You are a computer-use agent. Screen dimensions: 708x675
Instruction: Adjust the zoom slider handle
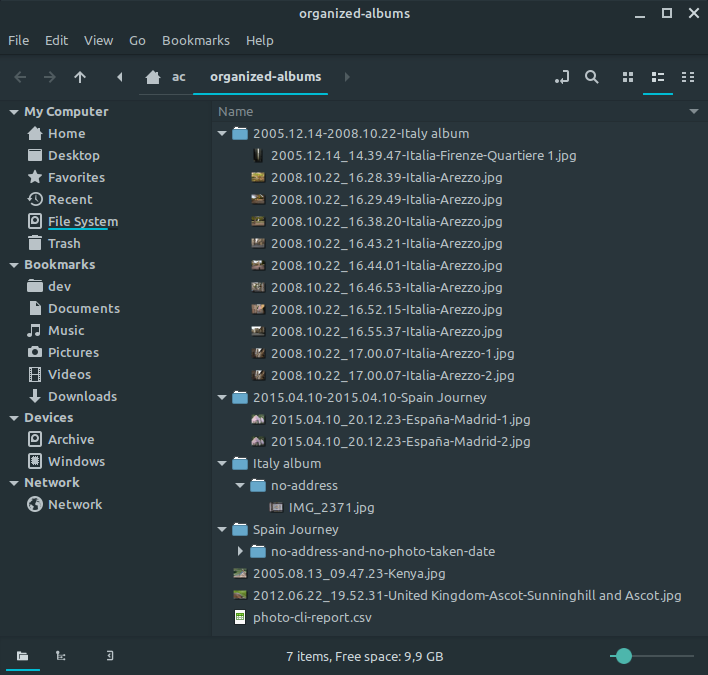click(x=624, y=656)
